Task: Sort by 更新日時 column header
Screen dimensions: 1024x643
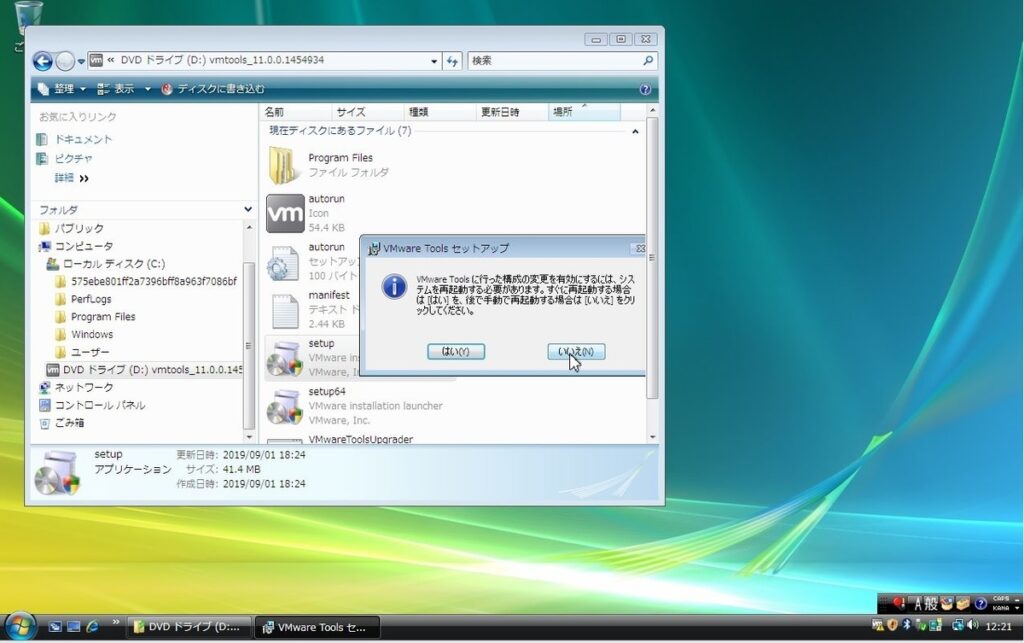Action: 511,112
